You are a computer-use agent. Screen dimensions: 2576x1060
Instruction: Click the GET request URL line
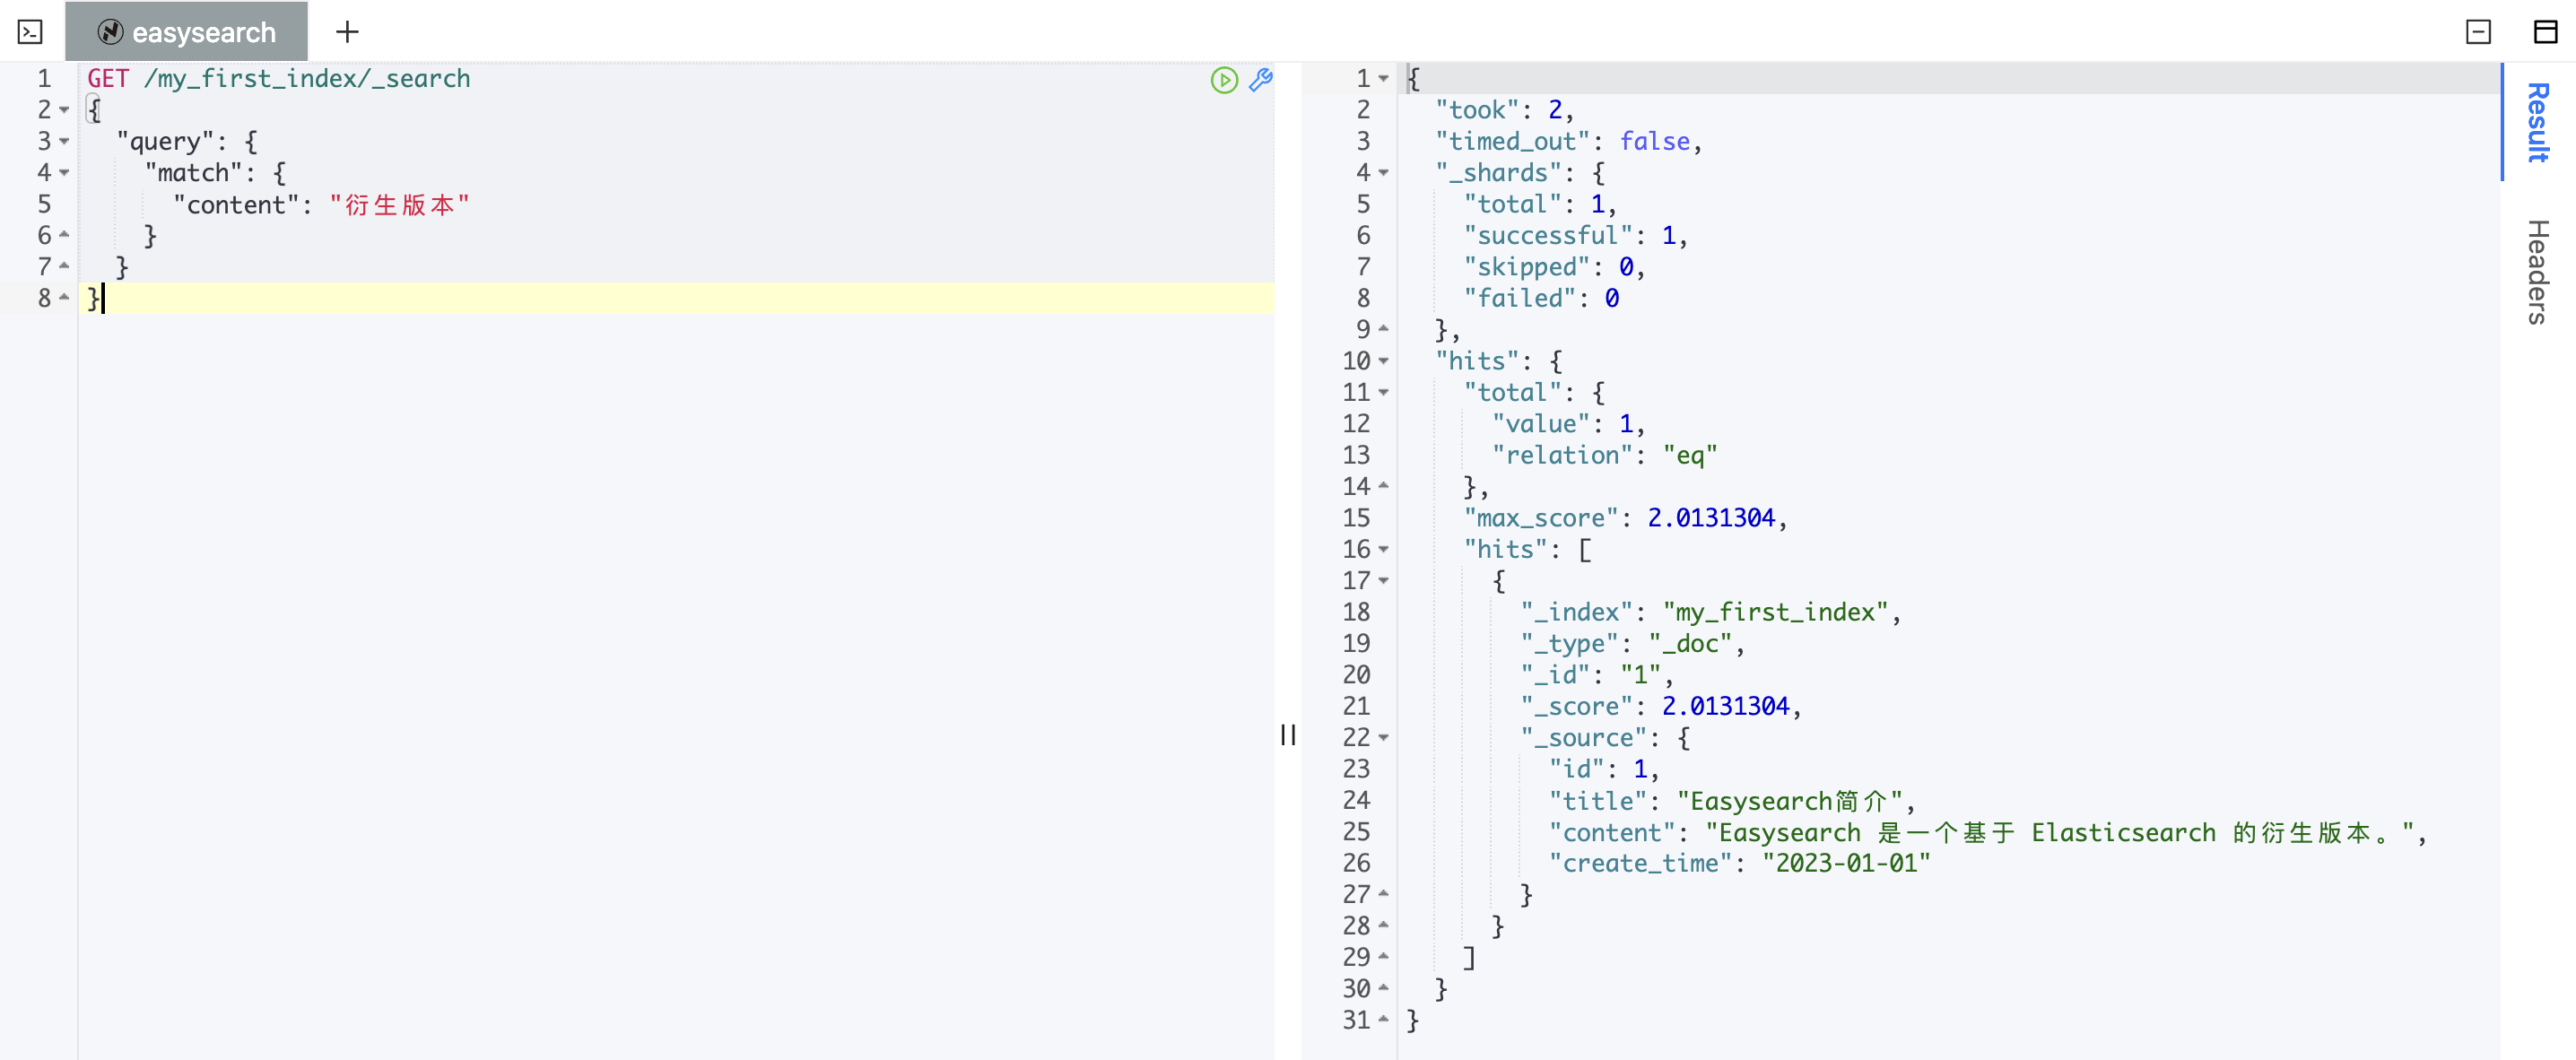tap(278, 79)
